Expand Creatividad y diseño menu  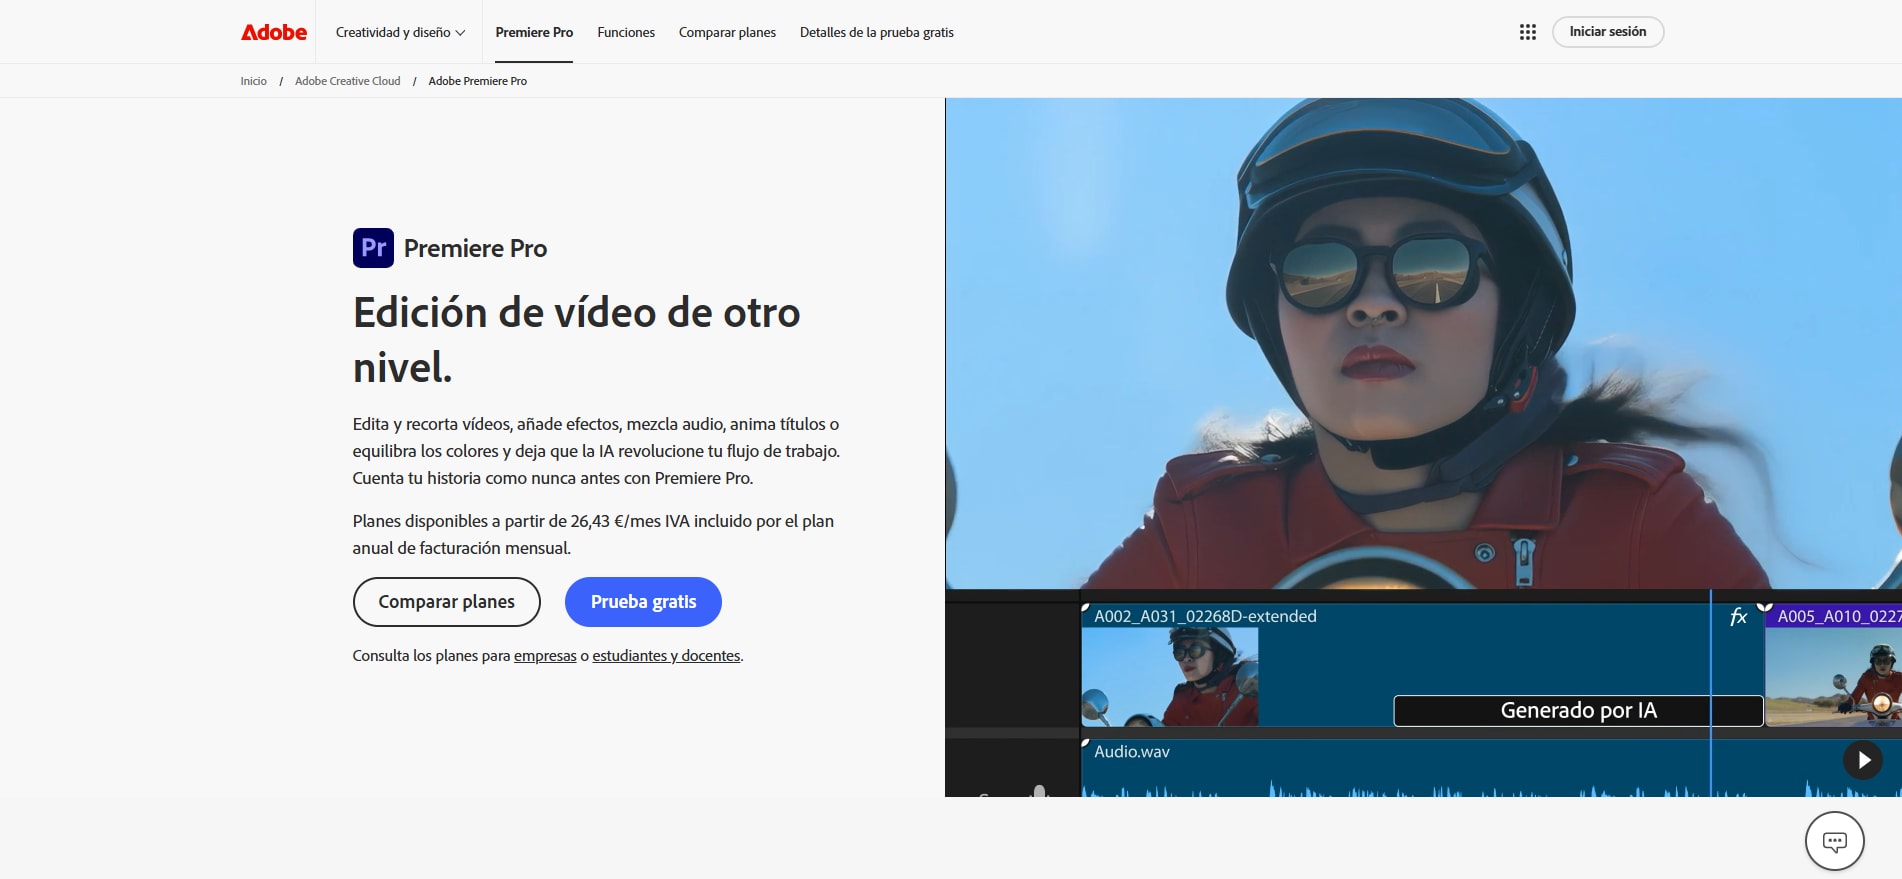tap(400, 32)
